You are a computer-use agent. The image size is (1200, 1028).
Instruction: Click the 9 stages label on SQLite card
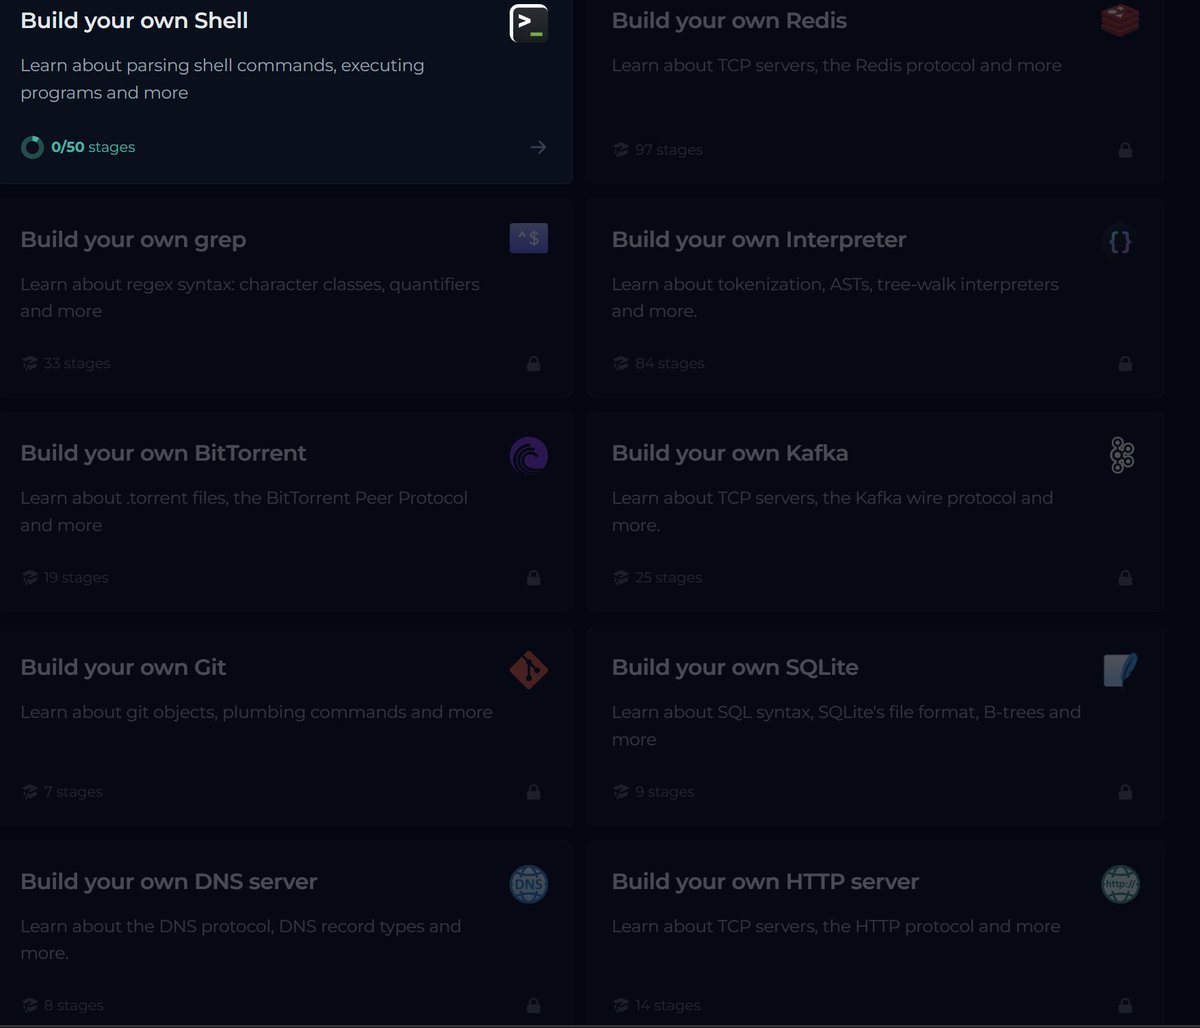665,791
